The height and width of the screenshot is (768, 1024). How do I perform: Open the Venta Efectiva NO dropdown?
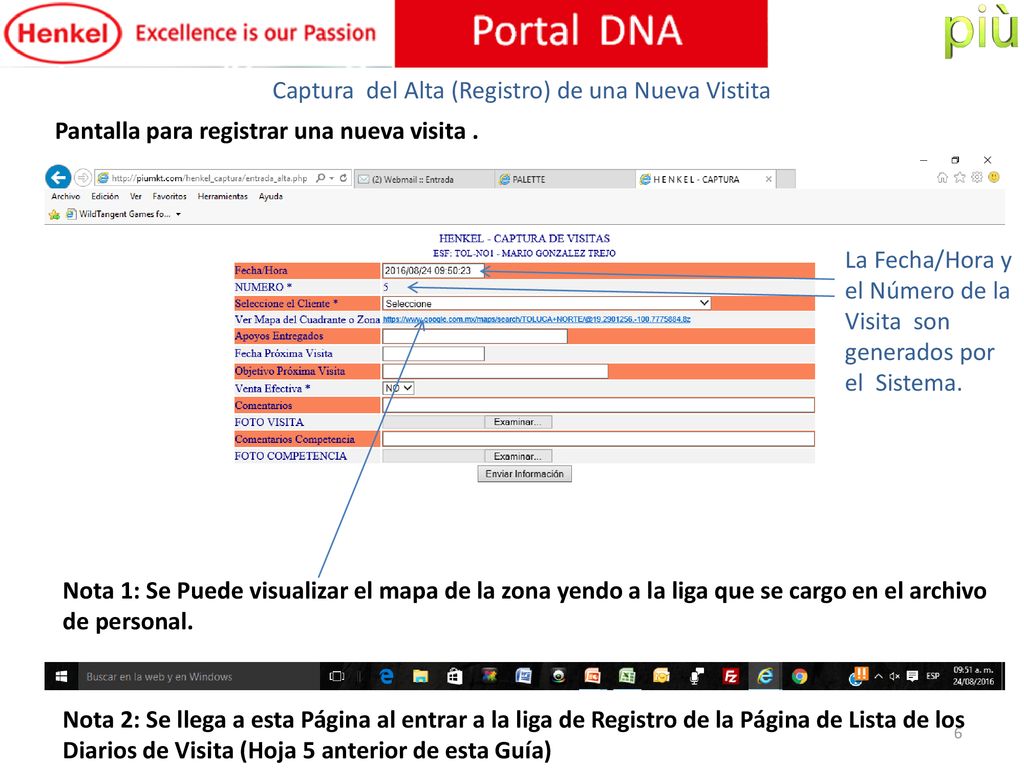(398, 388)
